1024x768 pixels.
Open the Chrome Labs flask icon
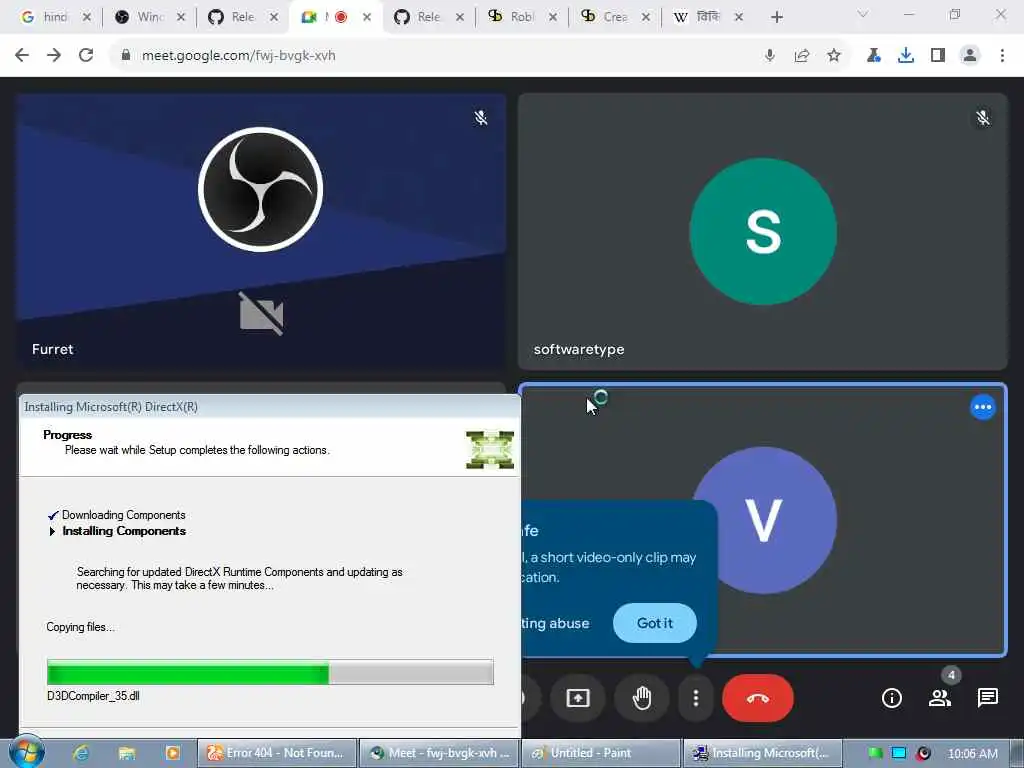pos(874,56)
